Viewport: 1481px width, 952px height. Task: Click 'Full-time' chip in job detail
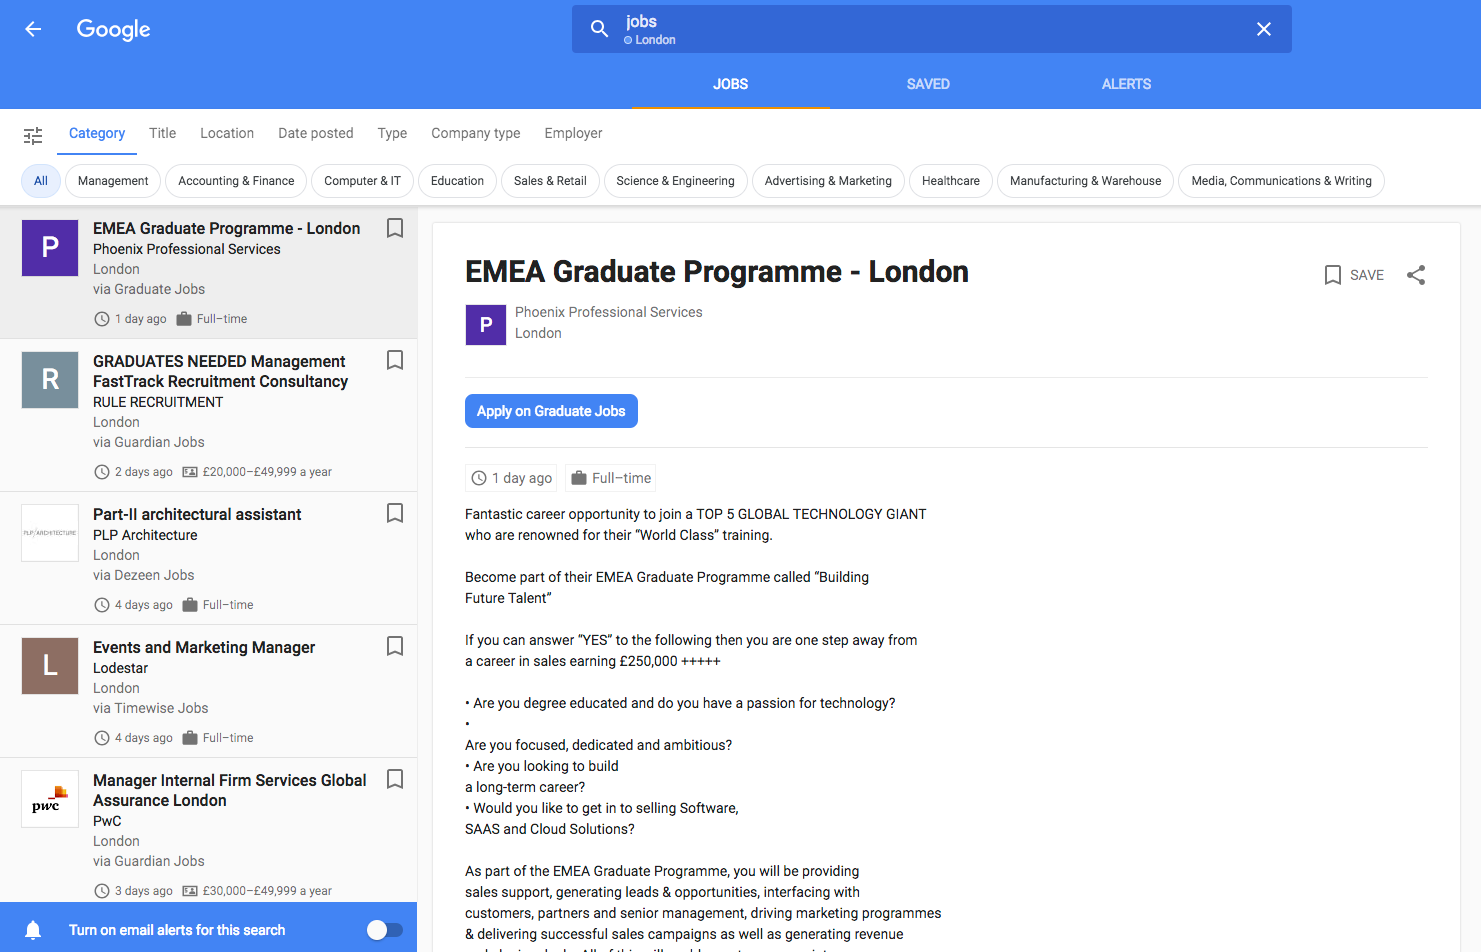[610, 478]
